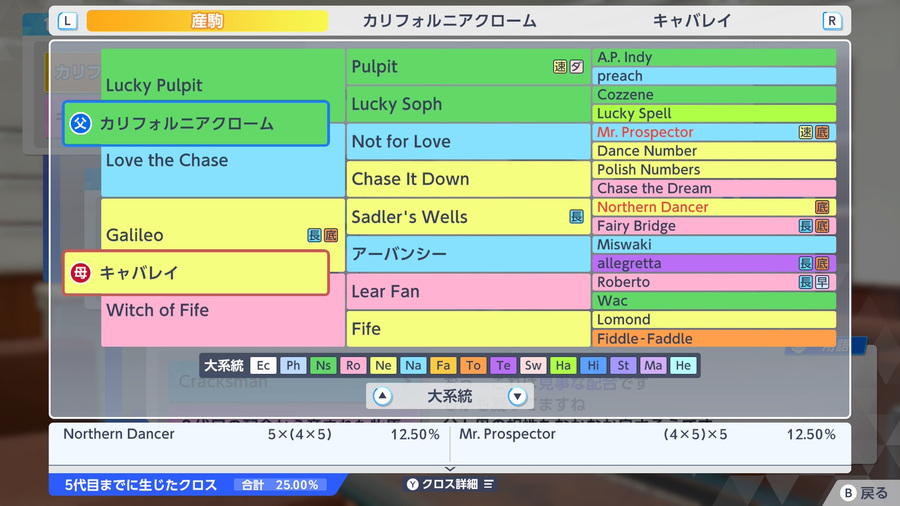Screen dimensions: 900x506
Task: Select the Pulpit pedigree cell
Action: [x=468, y=67]
